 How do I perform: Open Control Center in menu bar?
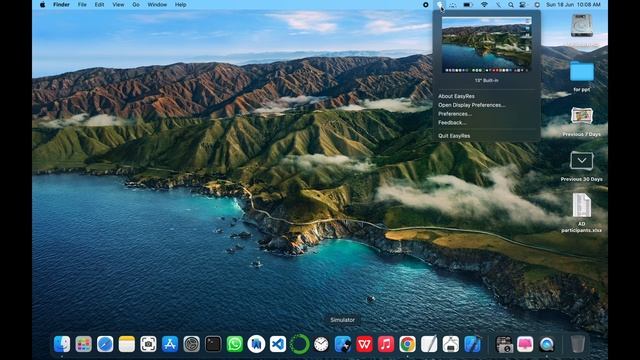[523, 4]
